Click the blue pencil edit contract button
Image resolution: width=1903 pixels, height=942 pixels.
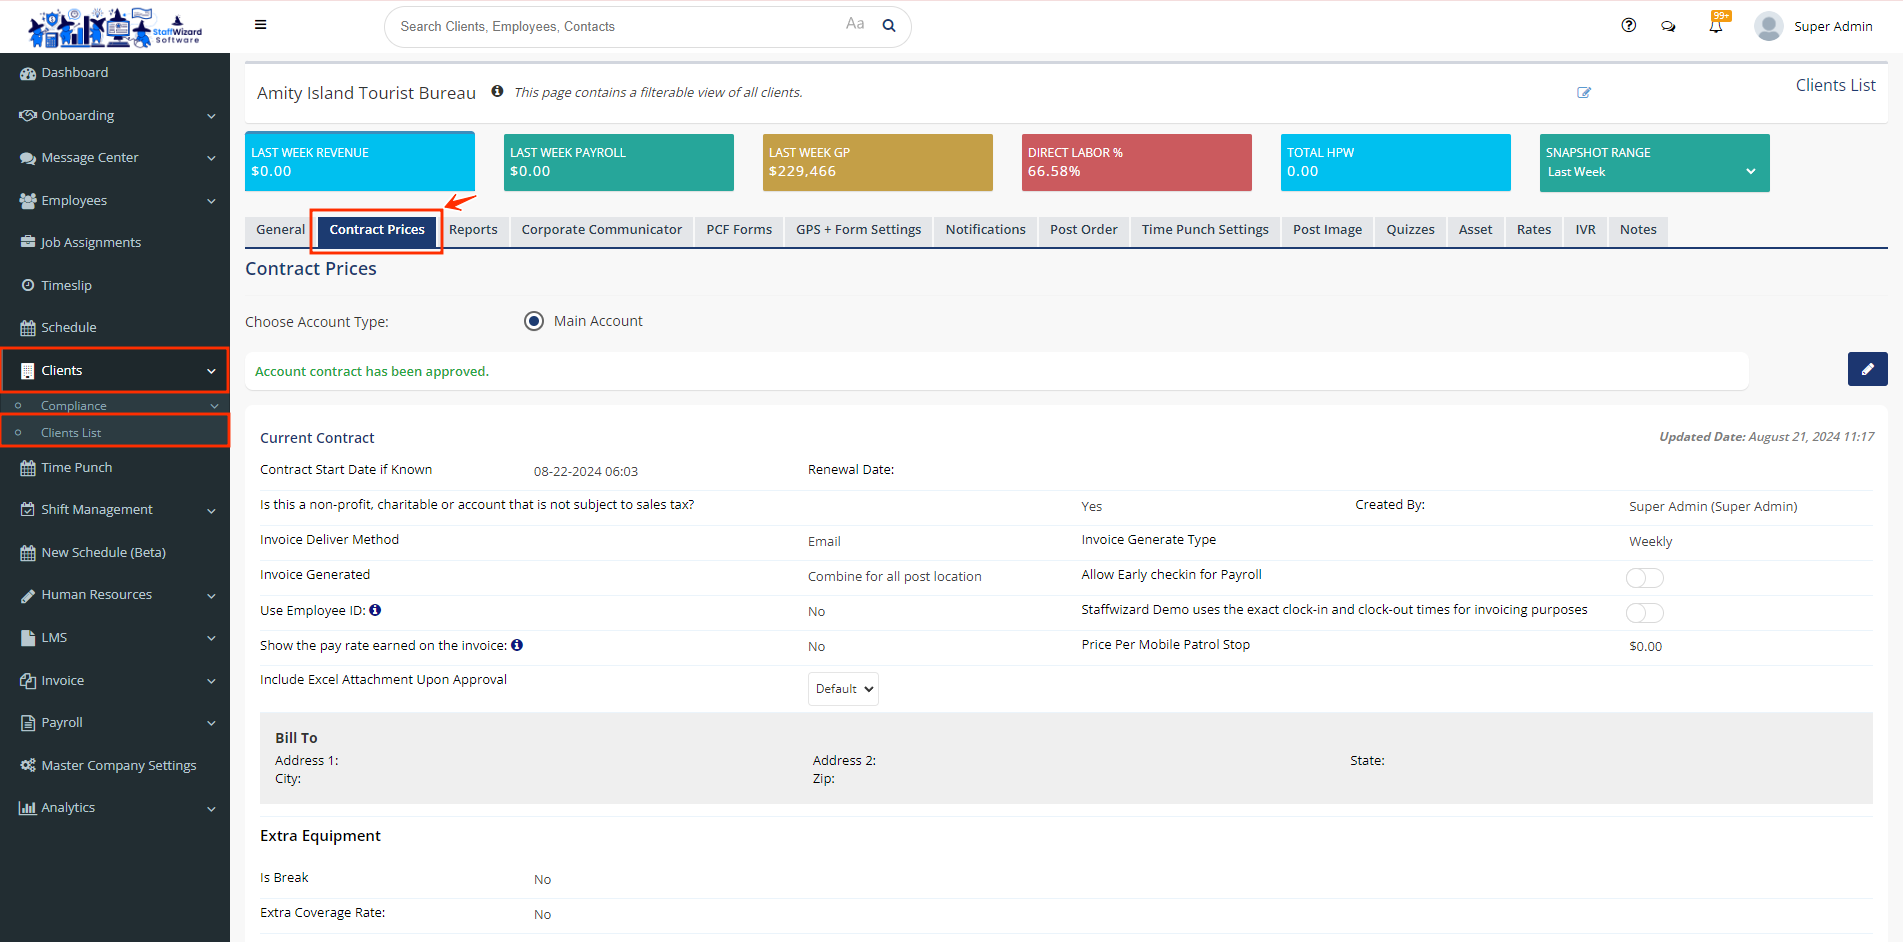[1867, 369]
